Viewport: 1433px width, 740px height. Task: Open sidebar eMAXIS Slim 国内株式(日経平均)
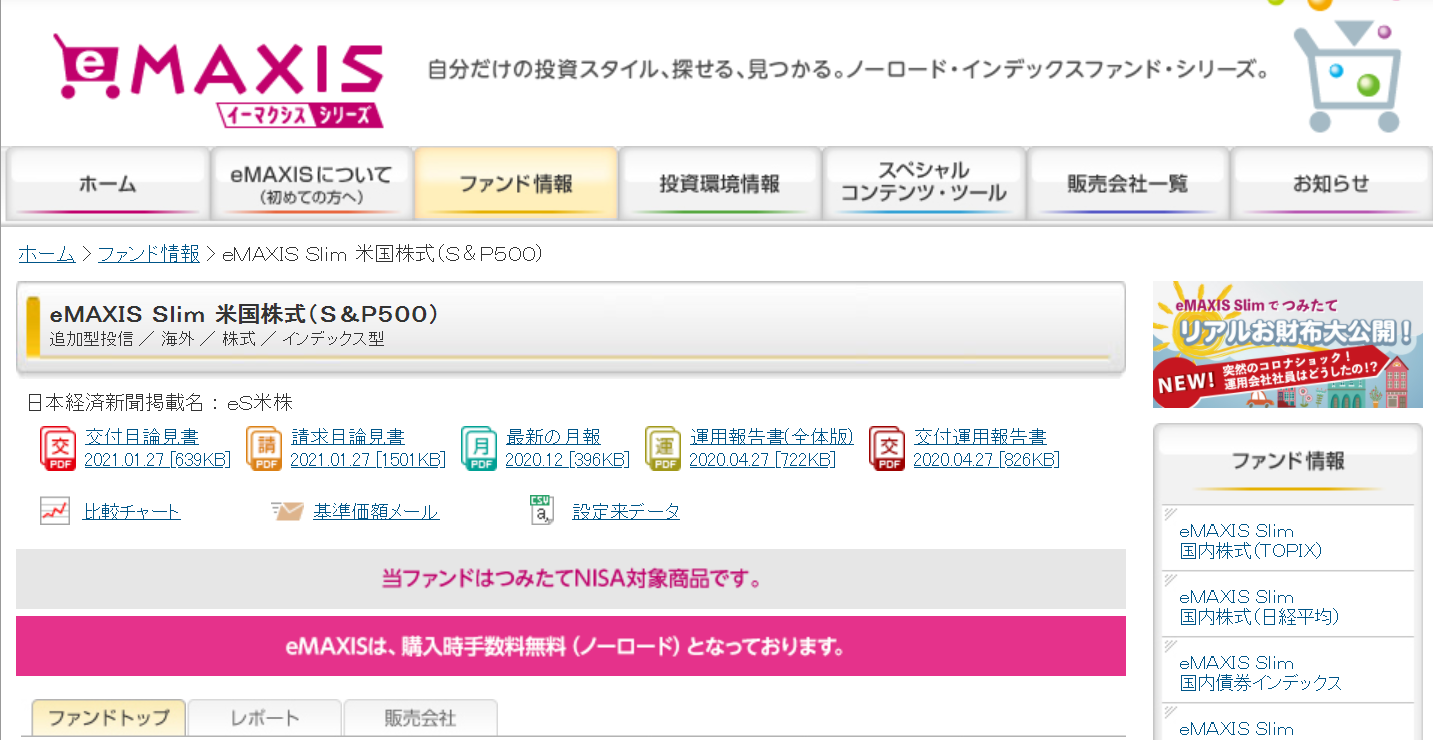point(1259,607)
